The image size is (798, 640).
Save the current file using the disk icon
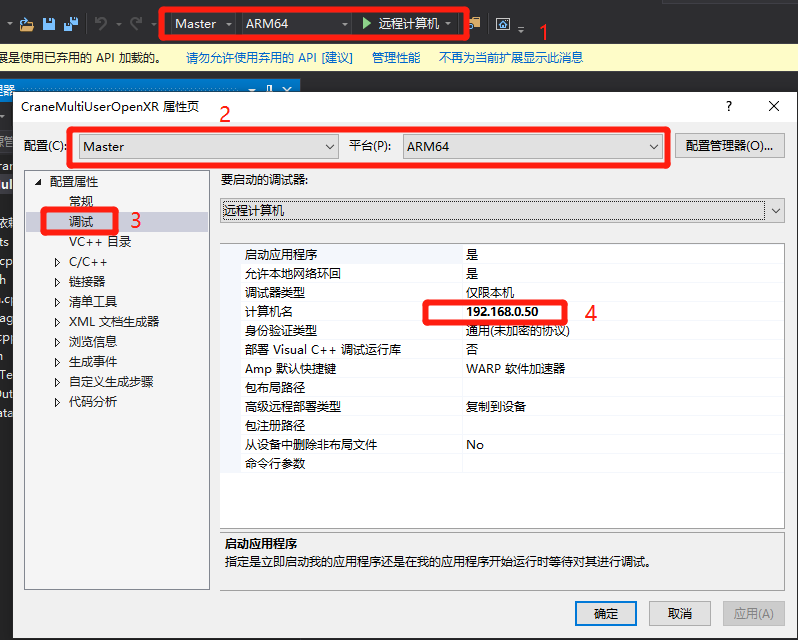tap(49, 24)
